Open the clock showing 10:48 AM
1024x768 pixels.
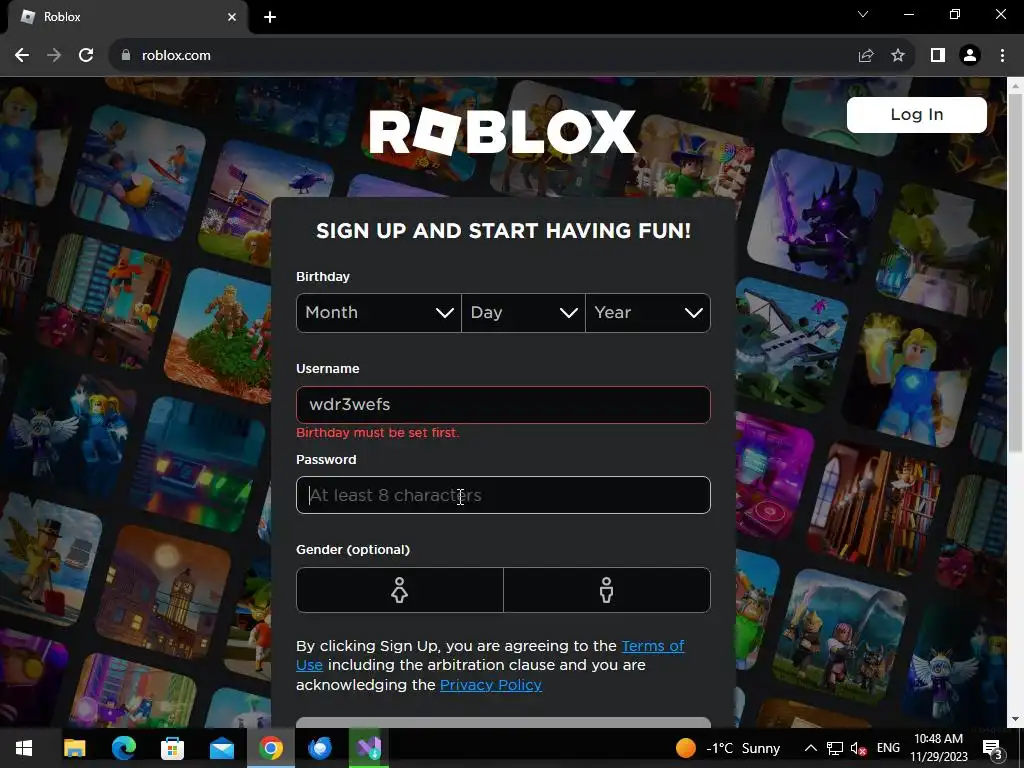tap(938, 748)
